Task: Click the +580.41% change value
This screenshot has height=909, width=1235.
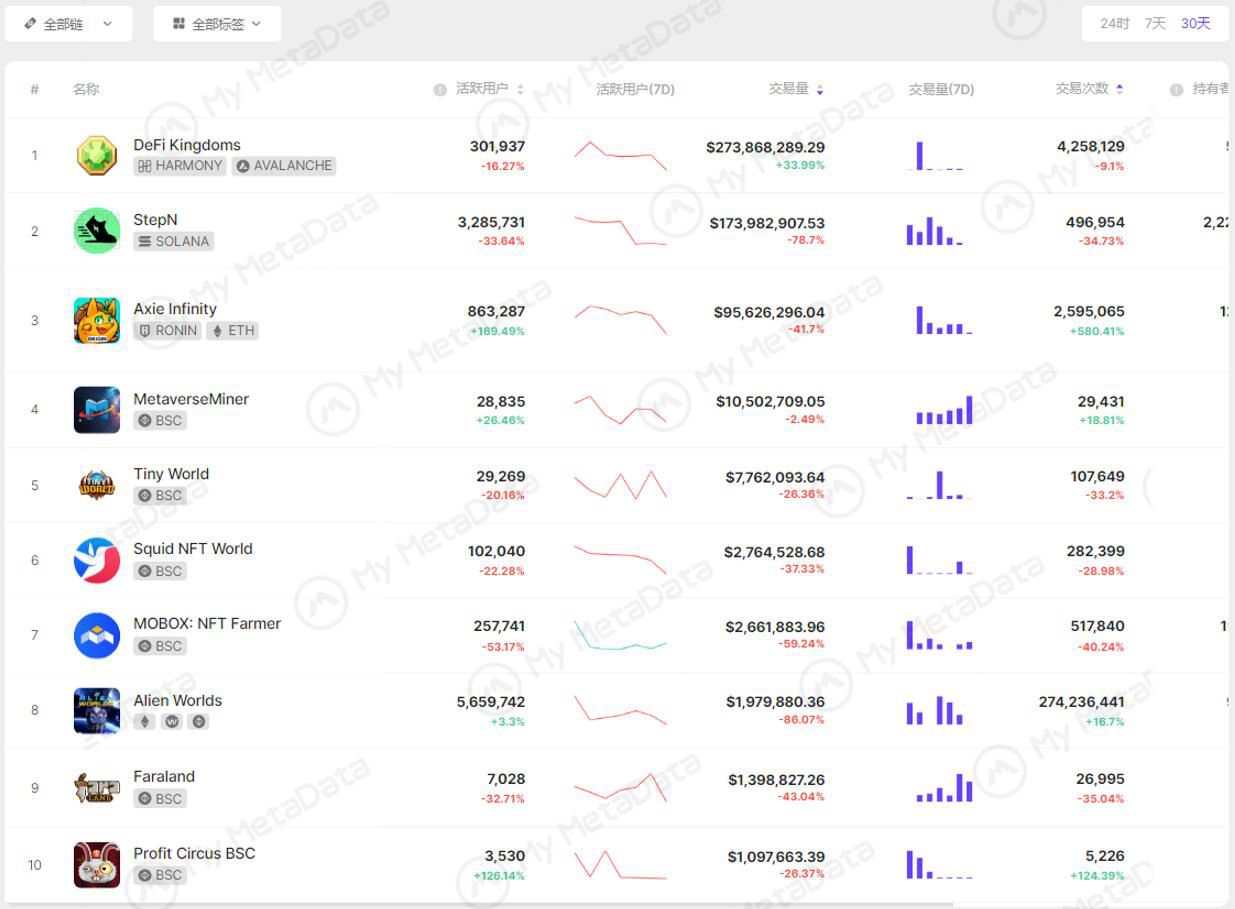Action: pos(1097,331)
